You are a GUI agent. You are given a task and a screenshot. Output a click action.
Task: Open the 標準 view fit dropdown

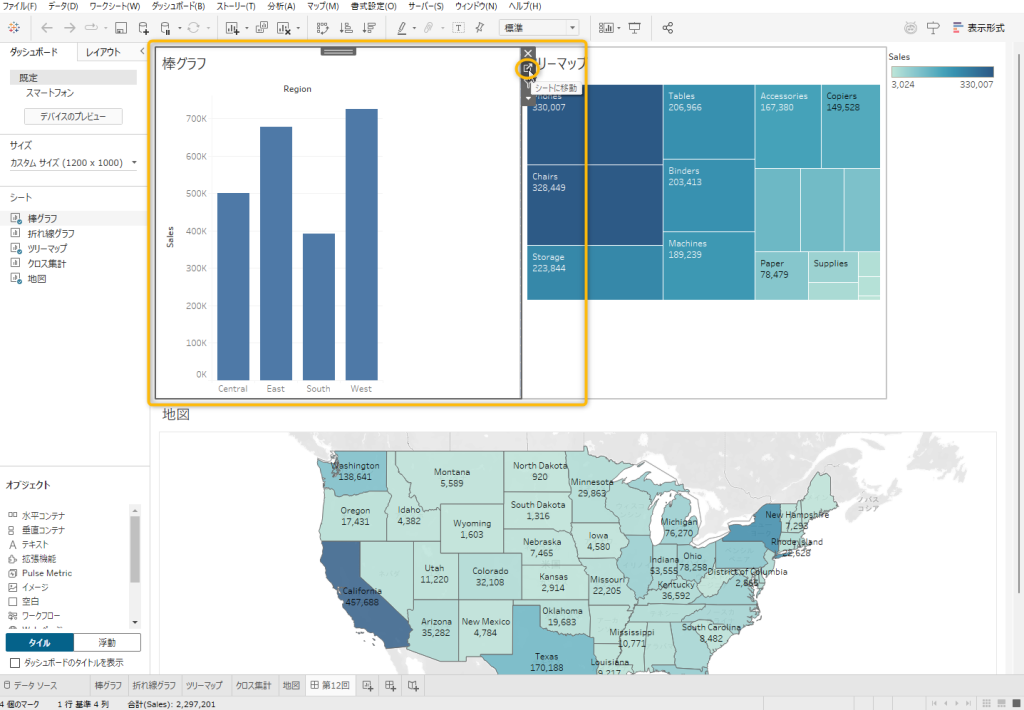pyautogui.click(x=538, y=28)
